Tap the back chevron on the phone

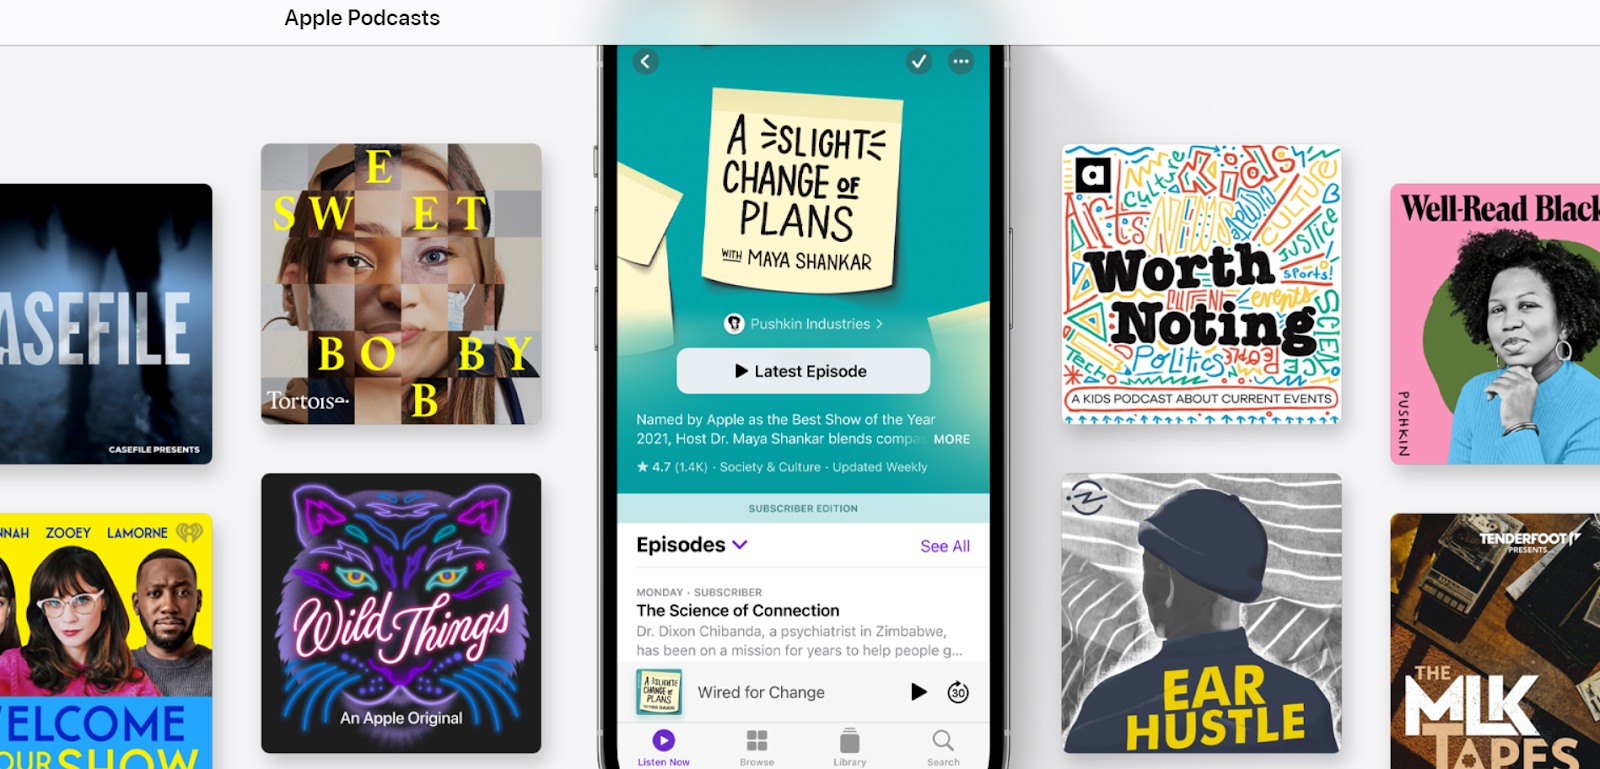[x=645, y=62]
